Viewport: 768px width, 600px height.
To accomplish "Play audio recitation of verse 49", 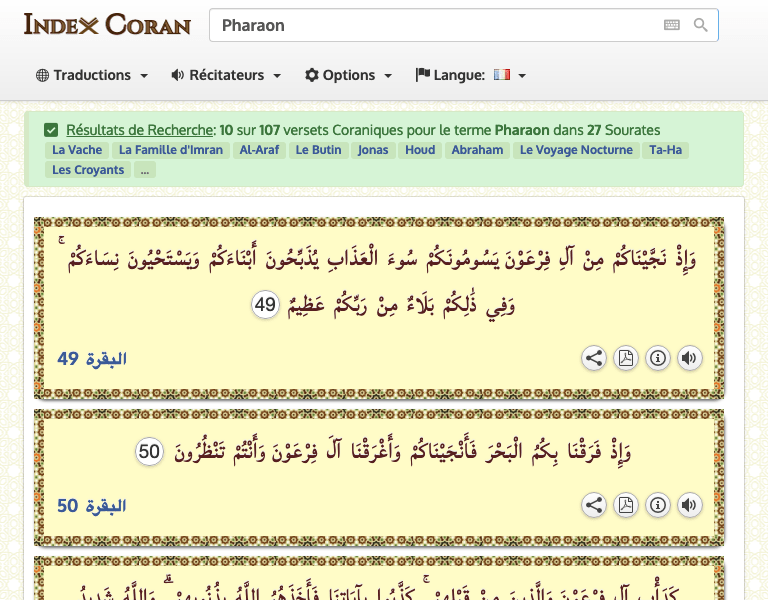I will [x=689, y=358].
